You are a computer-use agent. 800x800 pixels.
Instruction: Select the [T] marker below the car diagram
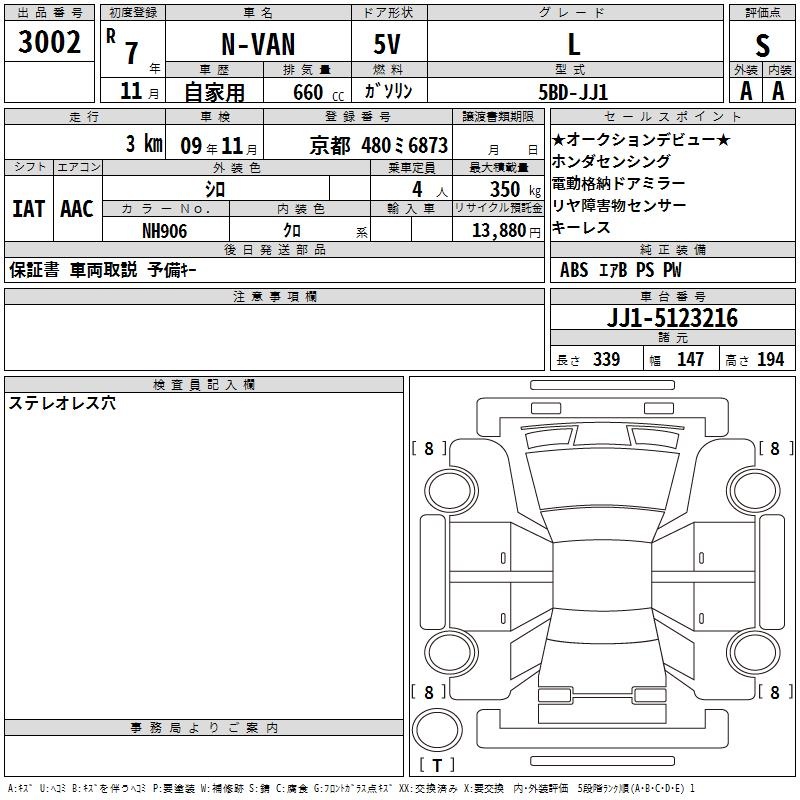pos(437,766)
